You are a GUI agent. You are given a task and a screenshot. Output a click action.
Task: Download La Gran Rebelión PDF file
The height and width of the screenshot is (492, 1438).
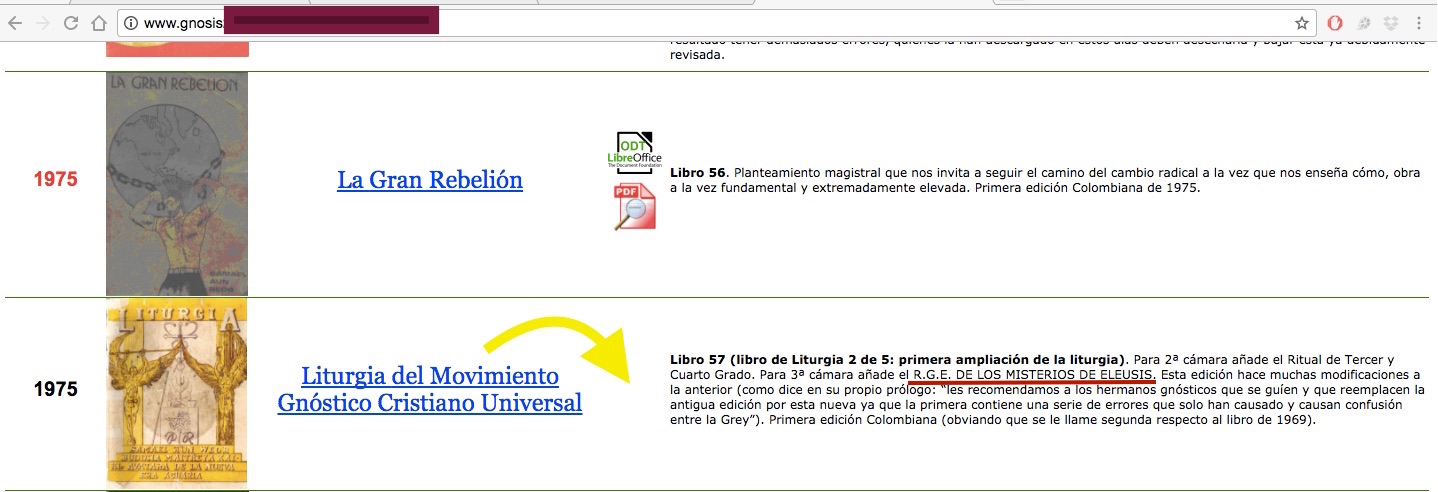click(x=635, y=207)
